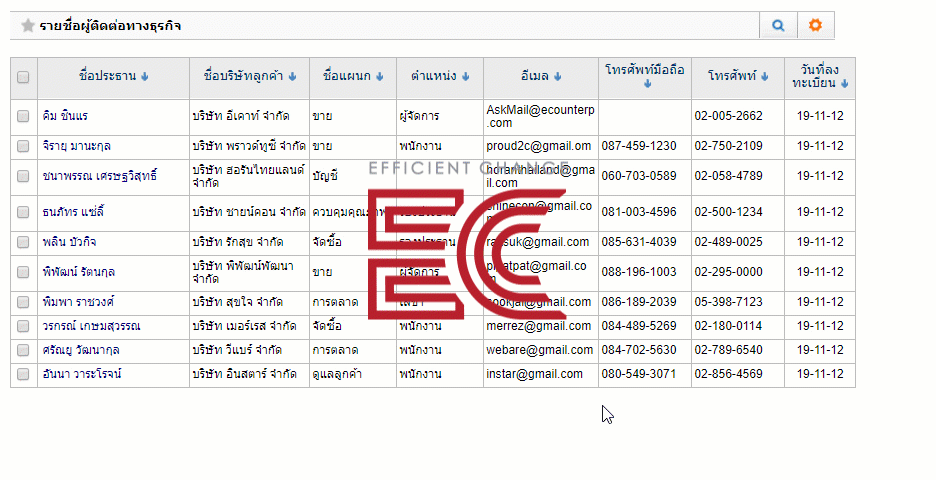Click phone number 05-398-7123
Screen dimensions: 936x480
tap(728, 302)
